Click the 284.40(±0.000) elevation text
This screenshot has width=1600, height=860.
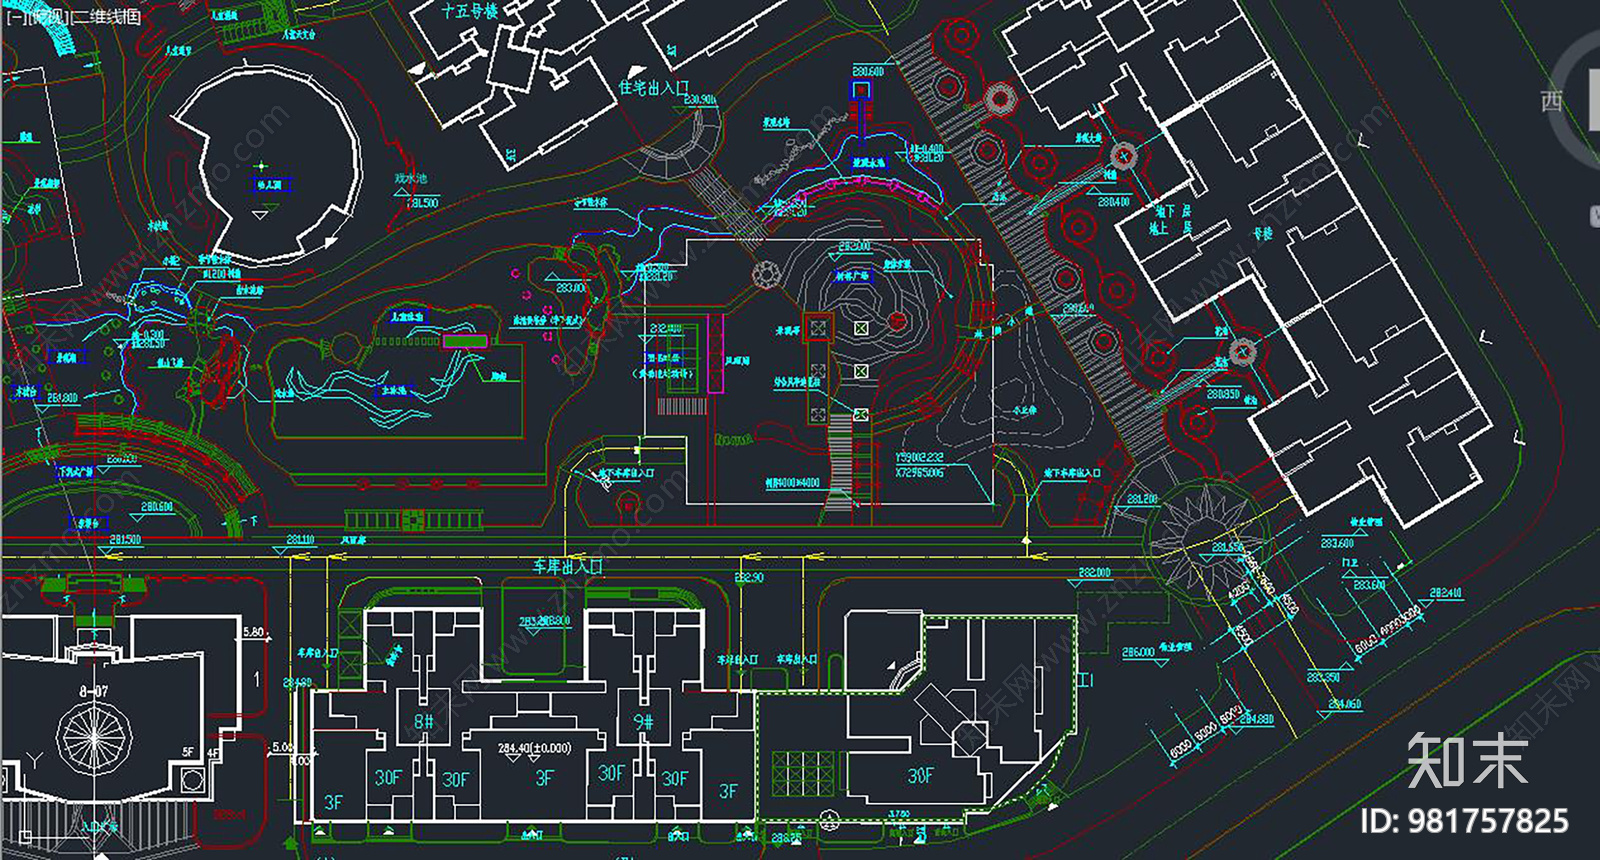535,748
